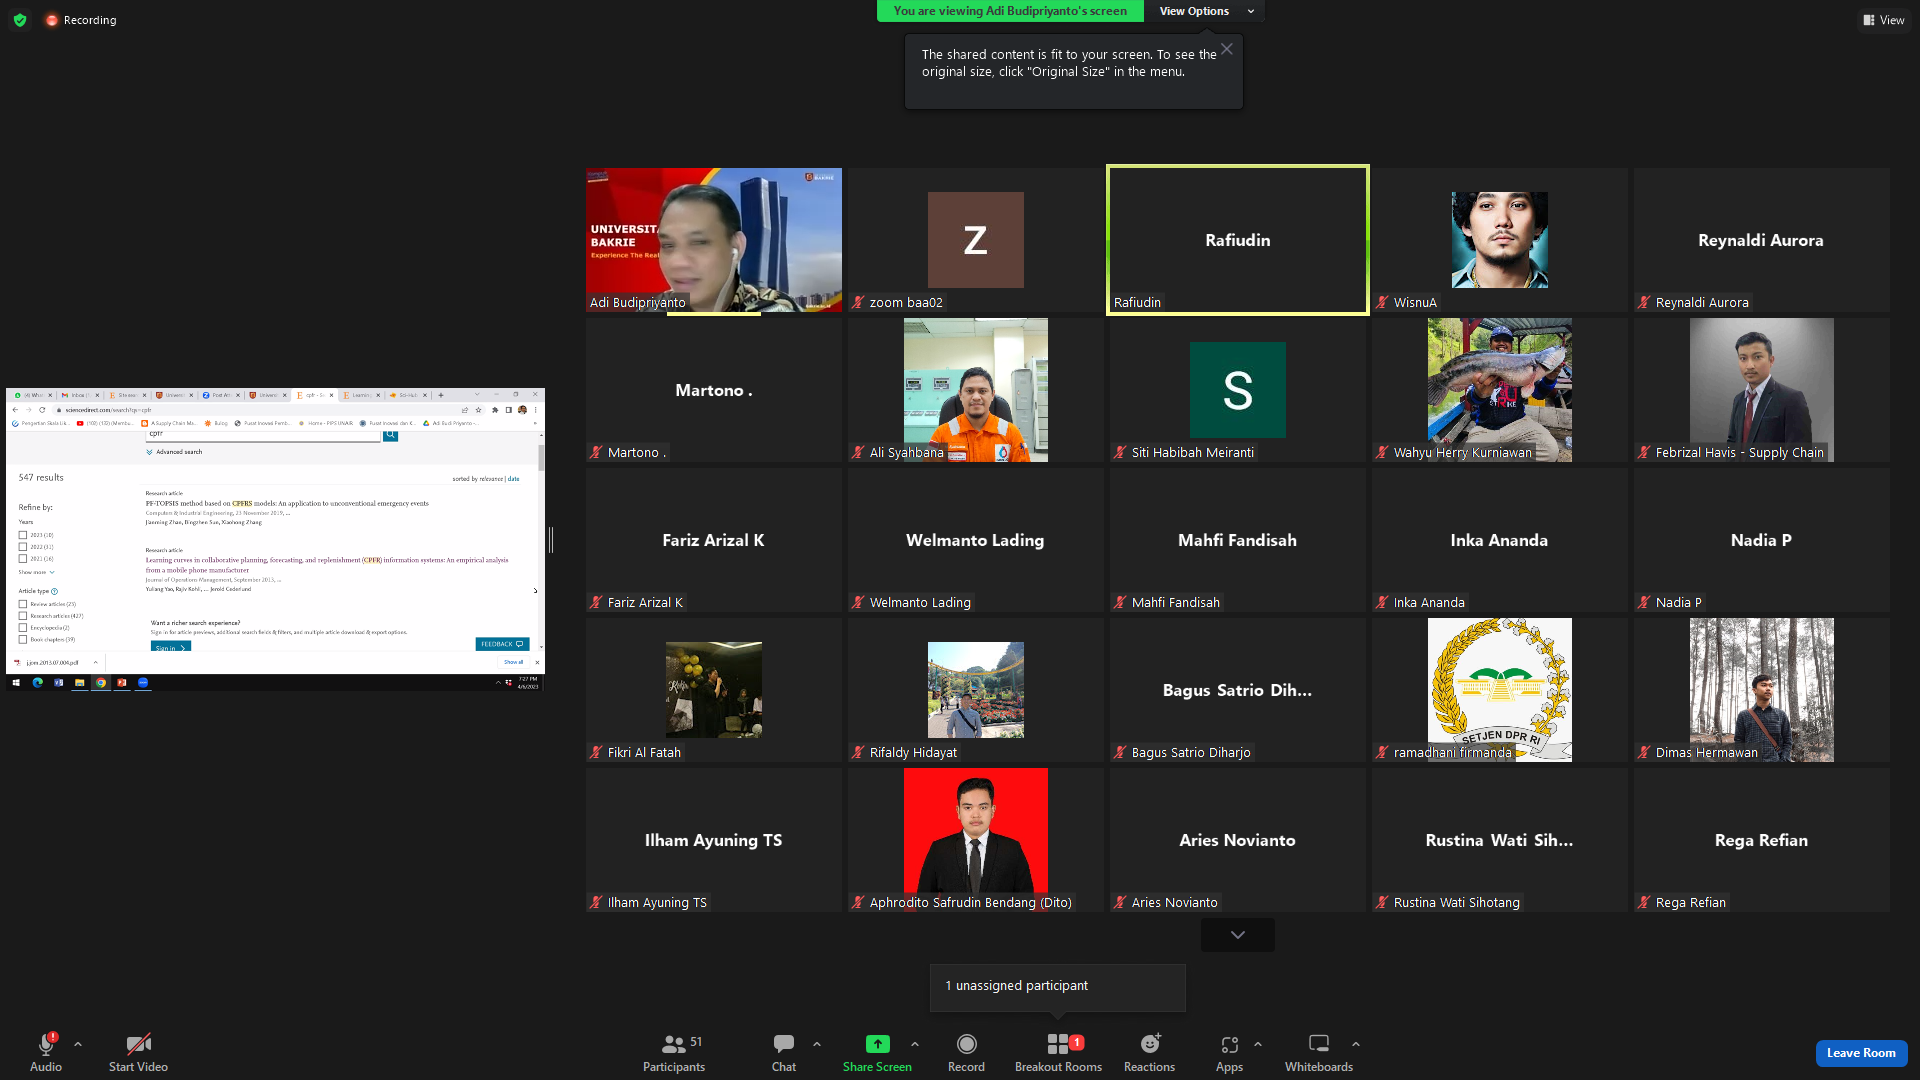Unmute your microphone with the Audio button
This screenshot has height=1080, width=1920.
46,1053
